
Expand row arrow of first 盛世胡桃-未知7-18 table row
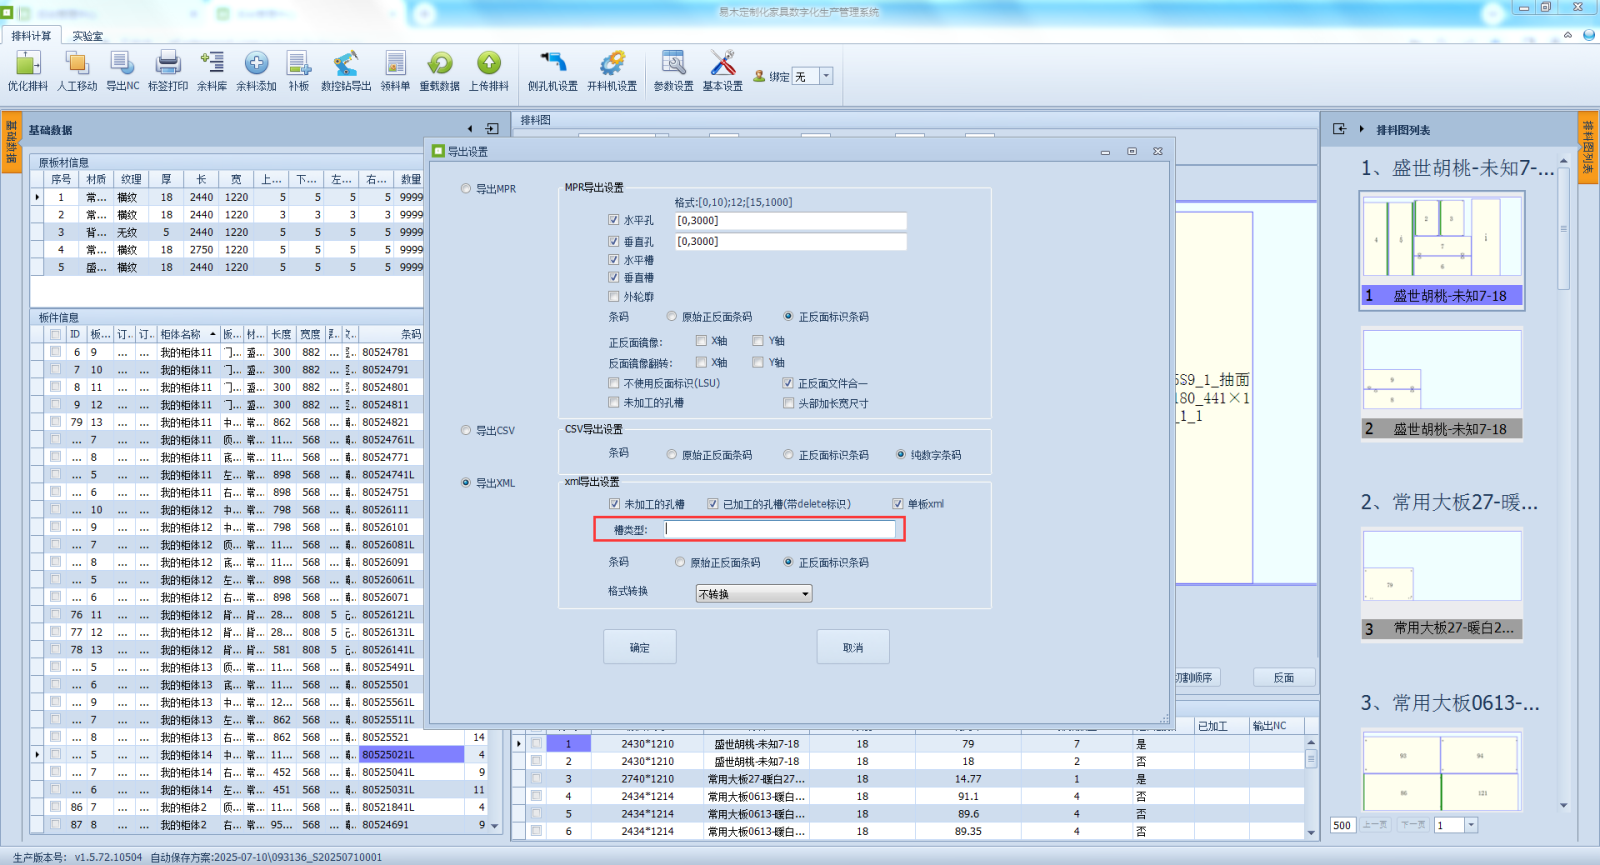pos(518,744)
